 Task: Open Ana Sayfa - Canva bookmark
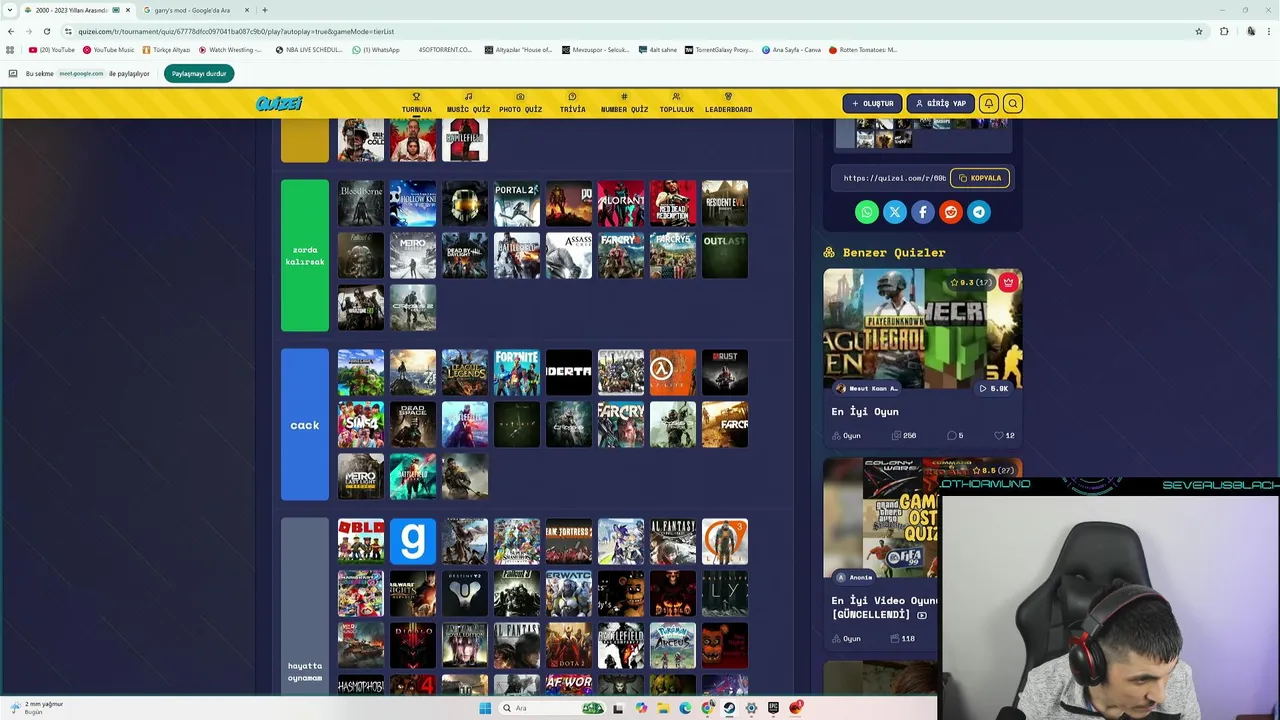tap(791, 49)
